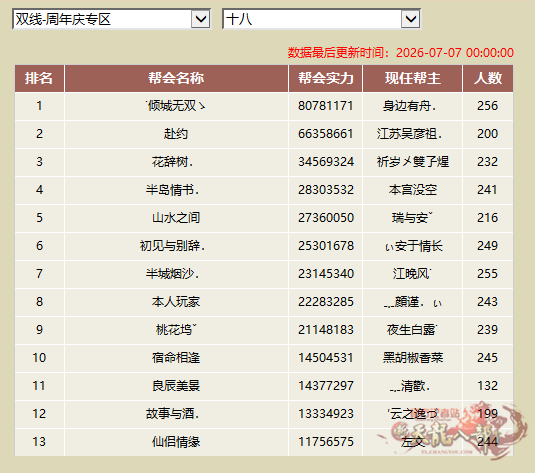The width and height of the screenshot is (535, 473).
Task: Click the member count 132
Action: 488,386
